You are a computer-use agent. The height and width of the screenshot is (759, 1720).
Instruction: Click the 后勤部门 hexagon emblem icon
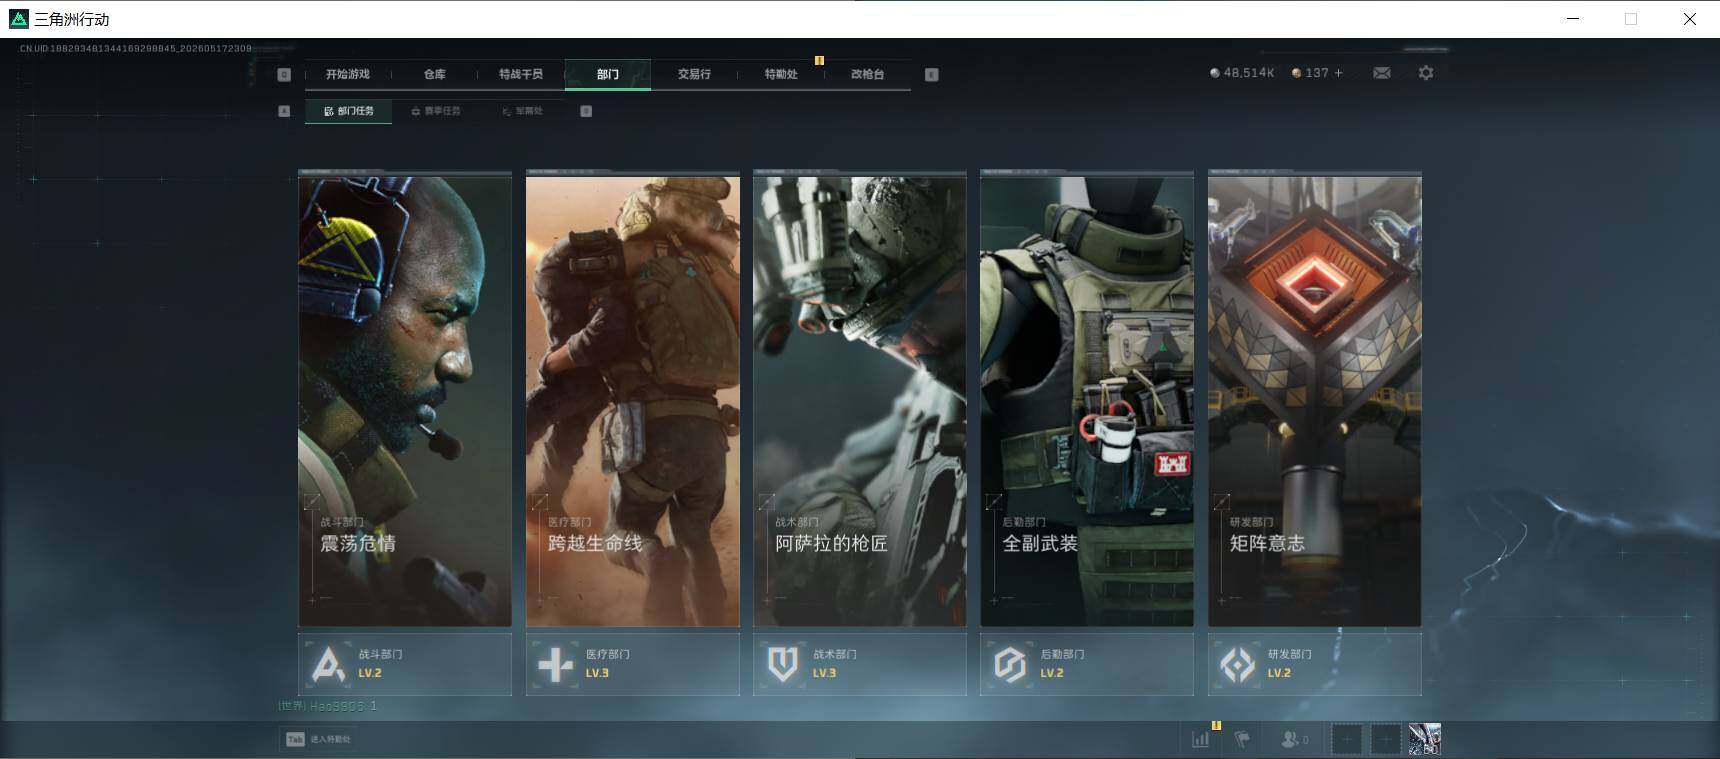click(x=1010, y=664)
